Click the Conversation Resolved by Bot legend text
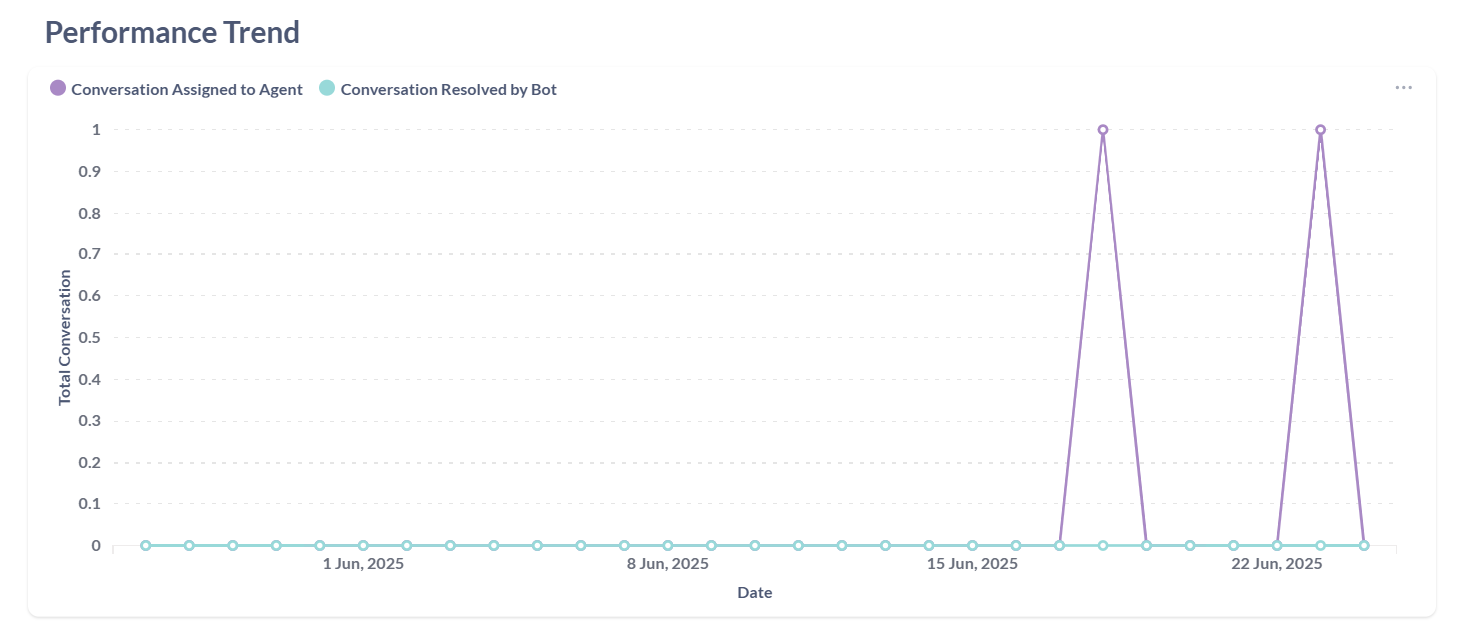The image size is (1458, 640). click(448, 88)
